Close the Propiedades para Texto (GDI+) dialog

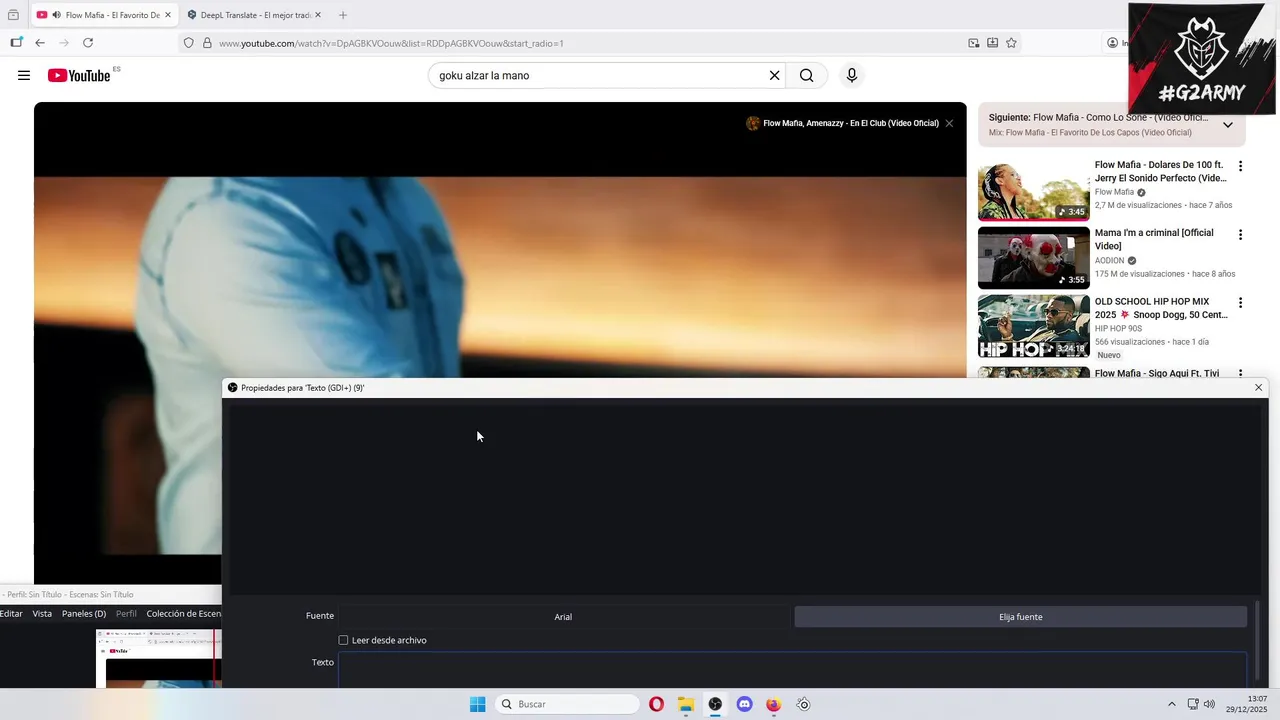tap(1258, 387)
